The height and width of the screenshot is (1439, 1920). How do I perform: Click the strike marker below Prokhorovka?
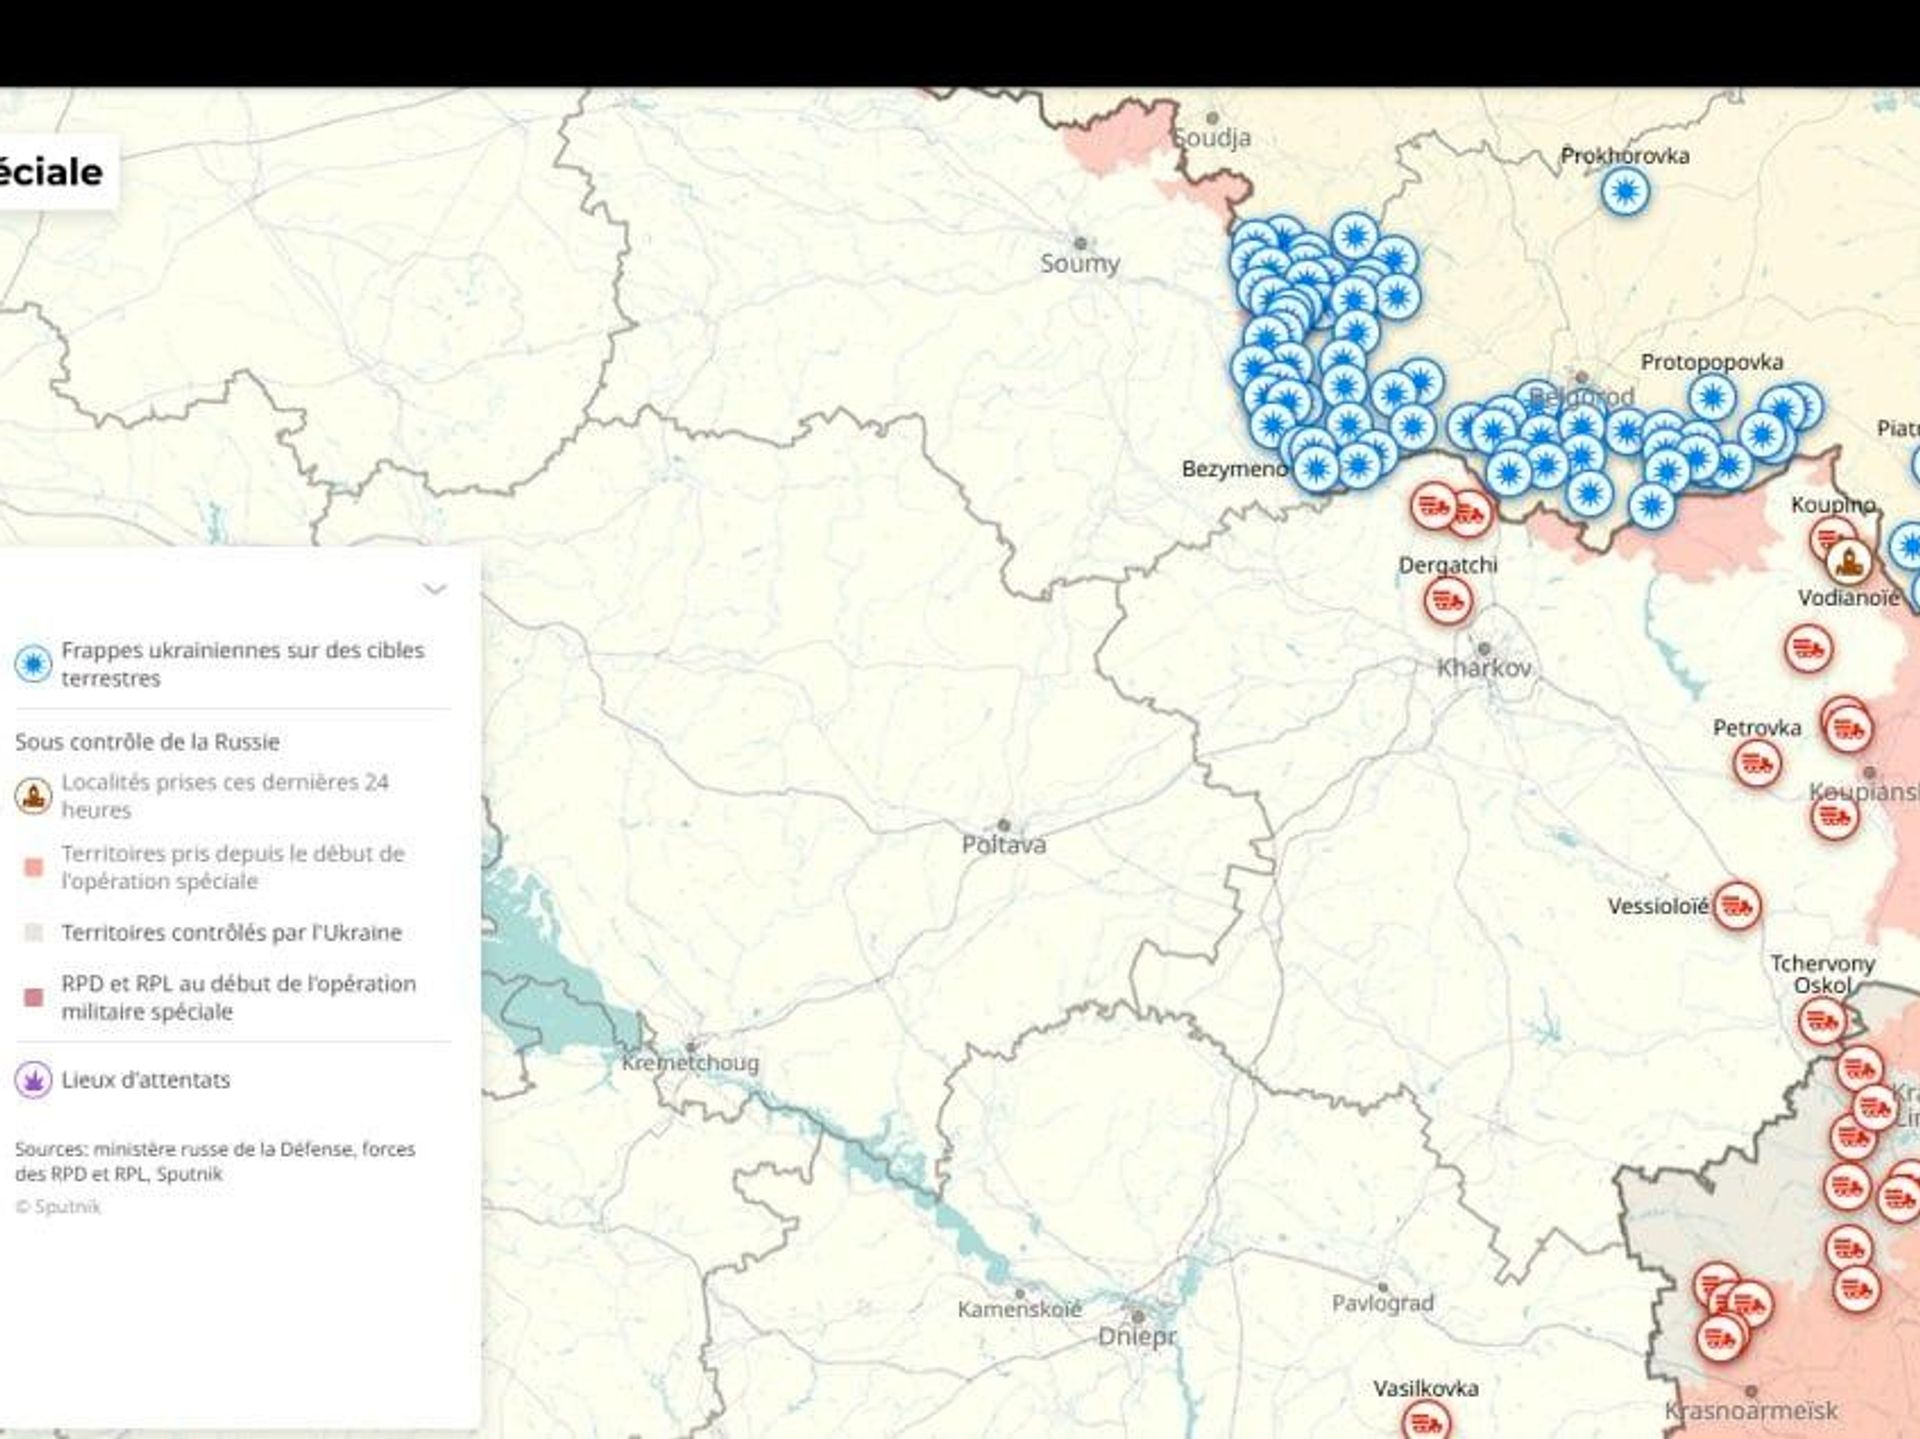pos(1625,191)
